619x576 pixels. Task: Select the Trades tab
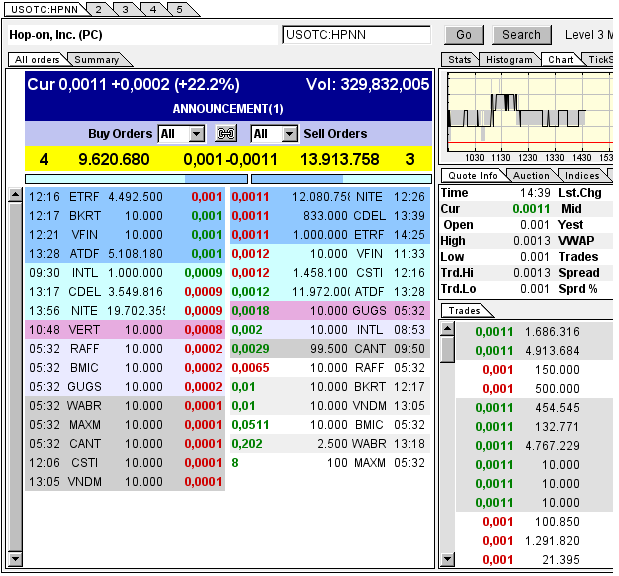click(x=464, y=311)
